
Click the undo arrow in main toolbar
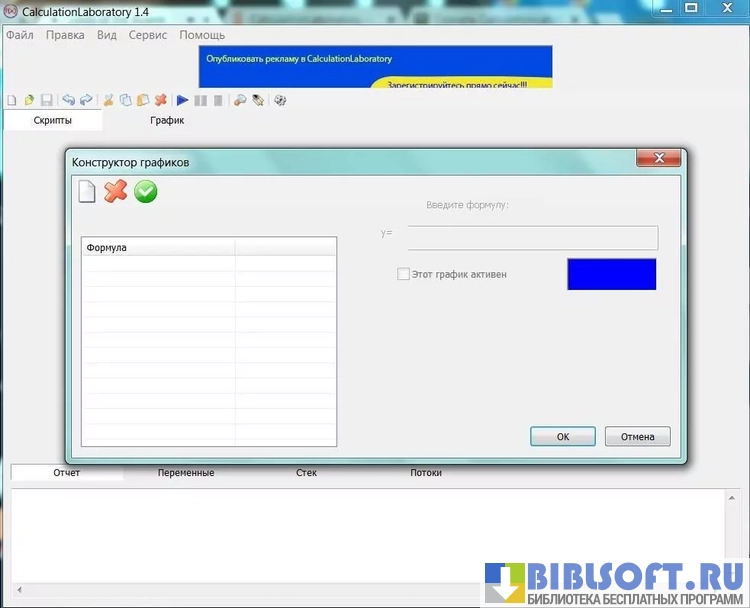tap(68, 100)
